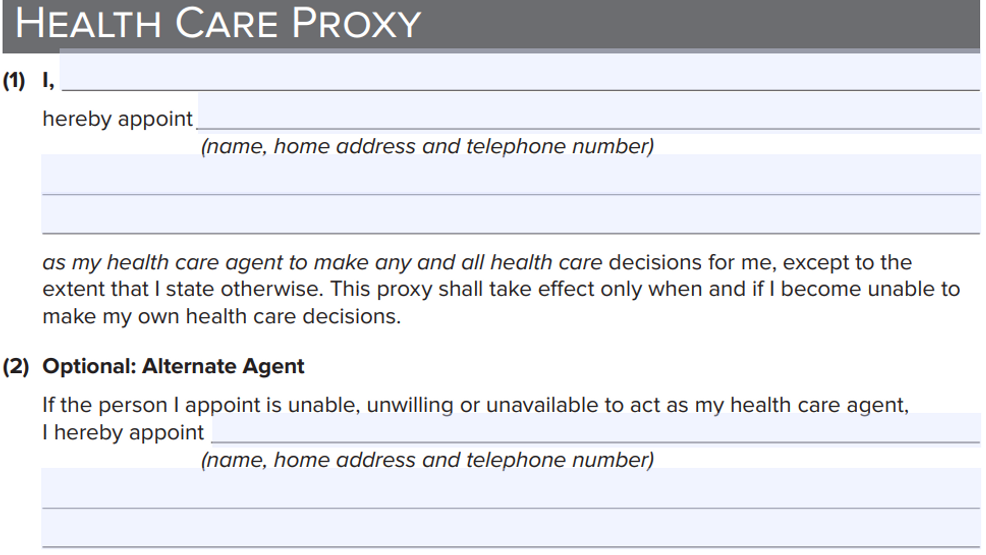Select the alternate agent's second address line
Image resolution: width=986 pixels, height=555 pixels.
[510, 489]
